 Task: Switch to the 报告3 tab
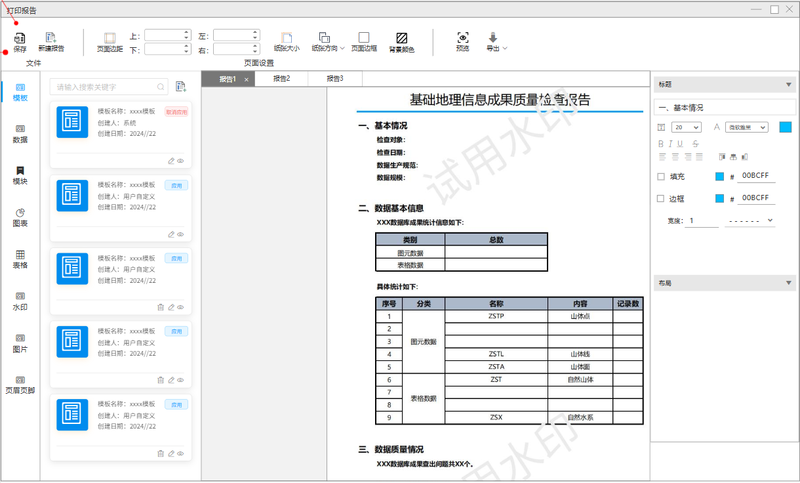click(335, 79)
